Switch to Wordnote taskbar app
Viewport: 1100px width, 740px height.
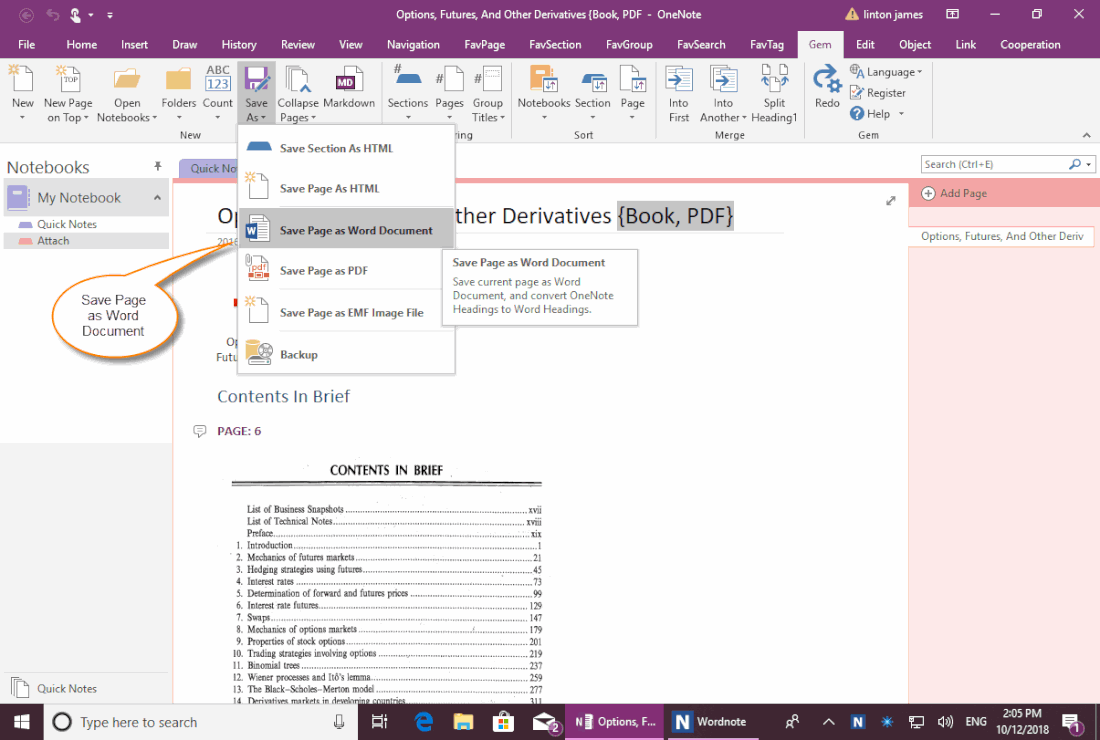(x=711, y=722)
